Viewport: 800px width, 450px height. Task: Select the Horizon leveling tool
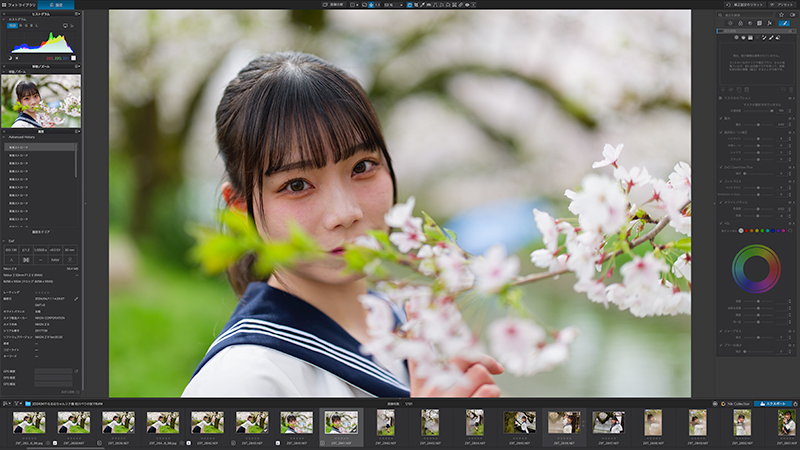click(x=429, y=5)
